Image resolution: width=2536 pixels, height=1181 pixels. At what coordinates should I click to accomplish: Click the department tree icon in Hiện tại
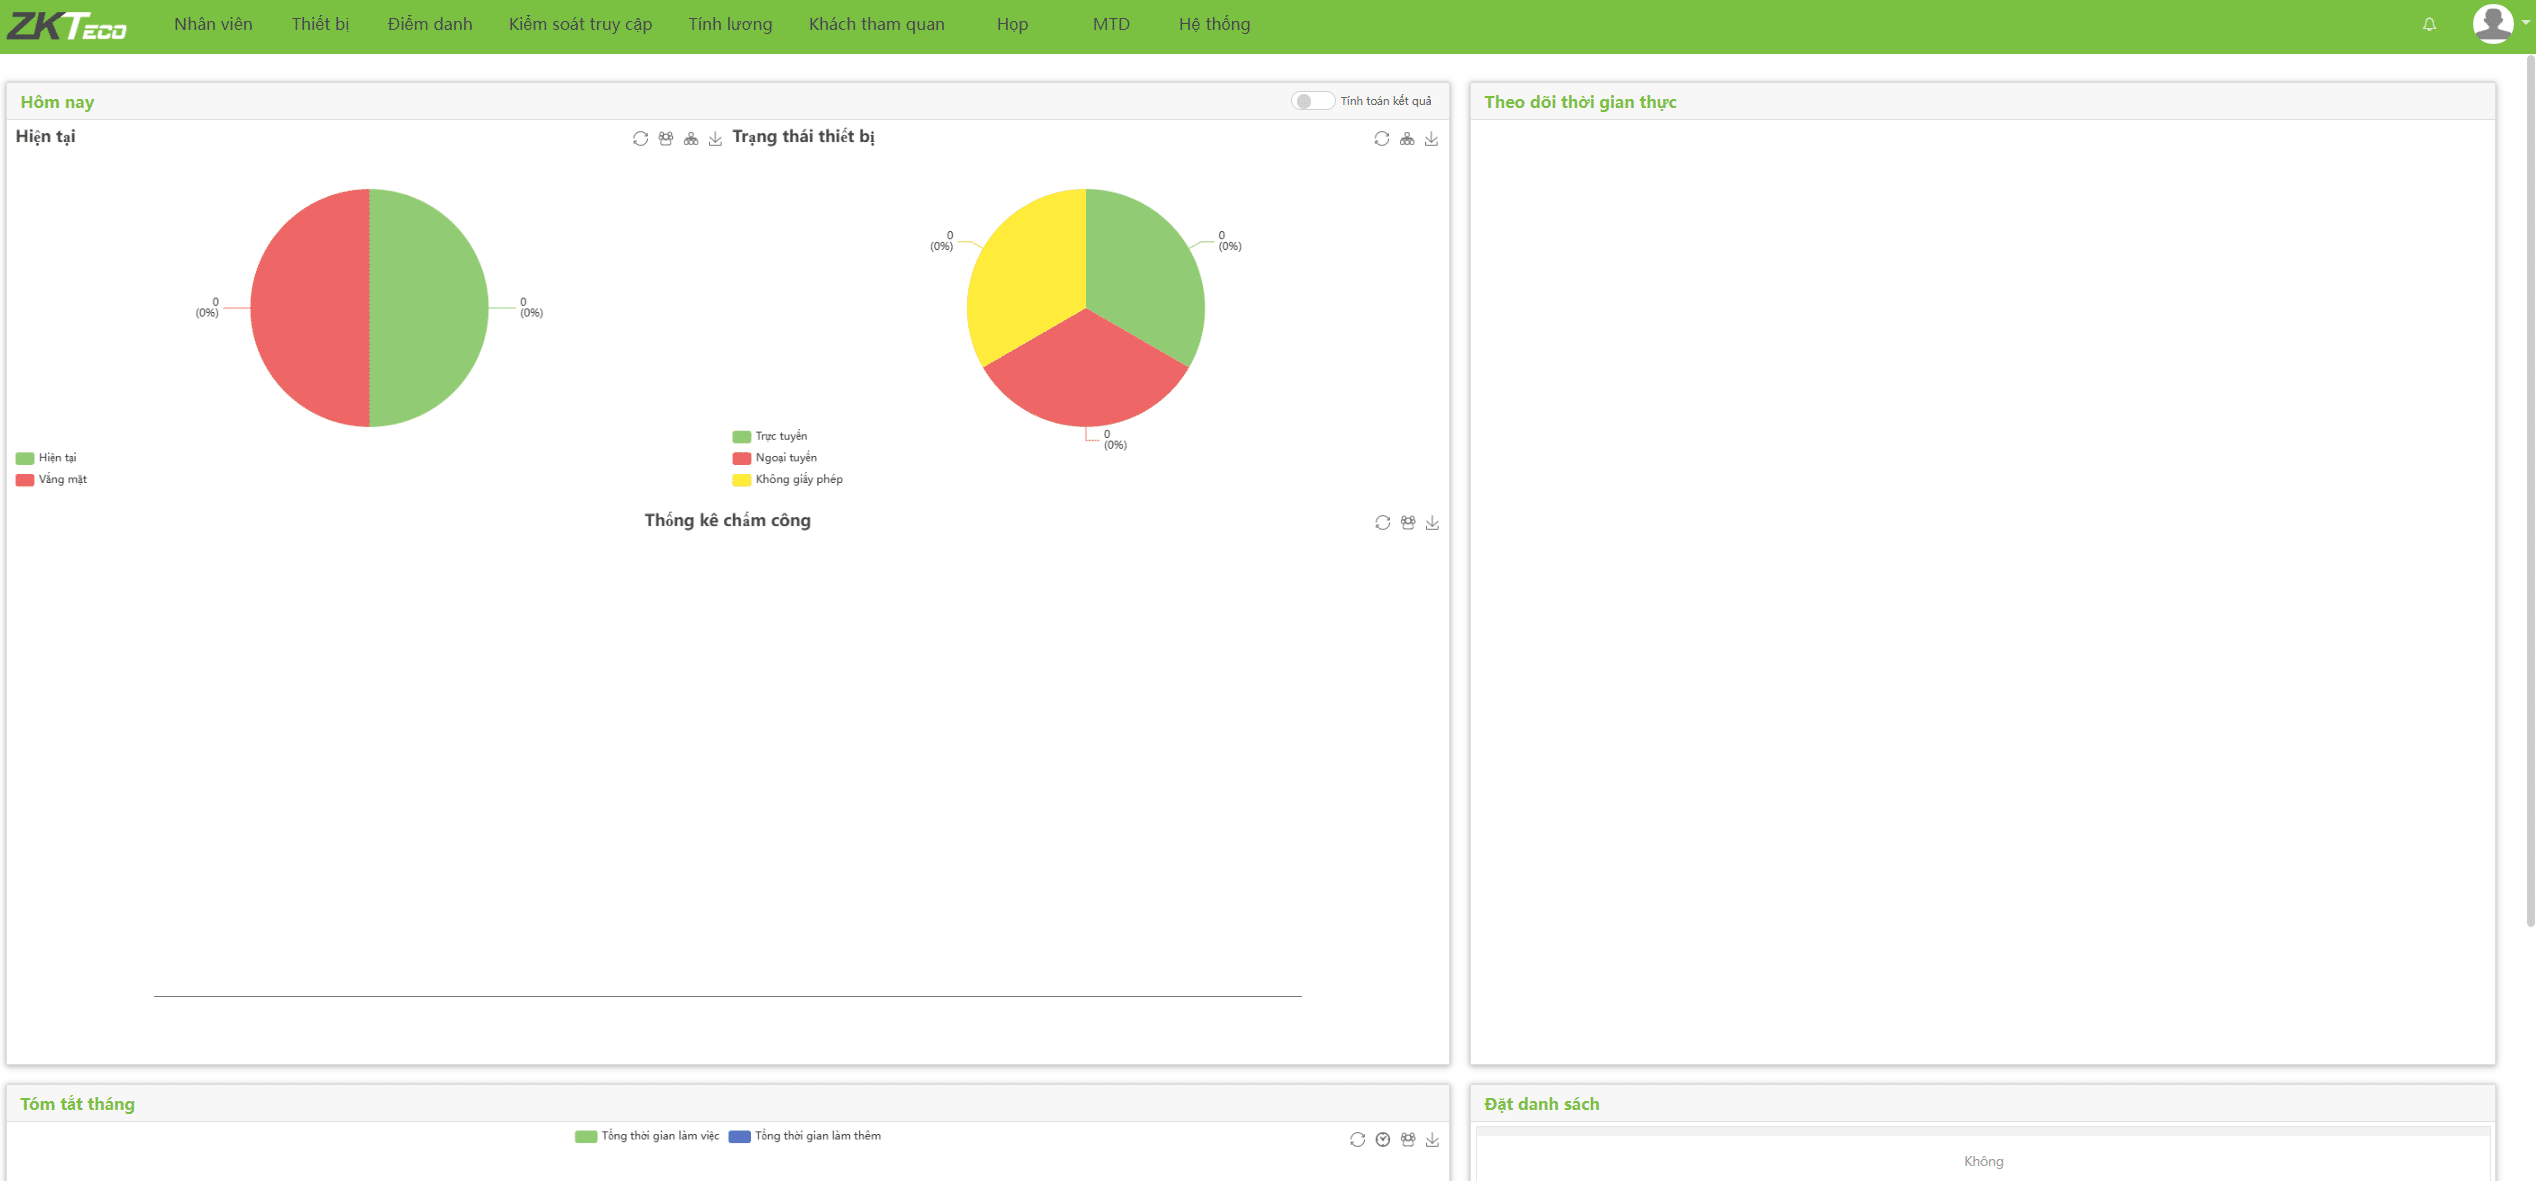691,139
